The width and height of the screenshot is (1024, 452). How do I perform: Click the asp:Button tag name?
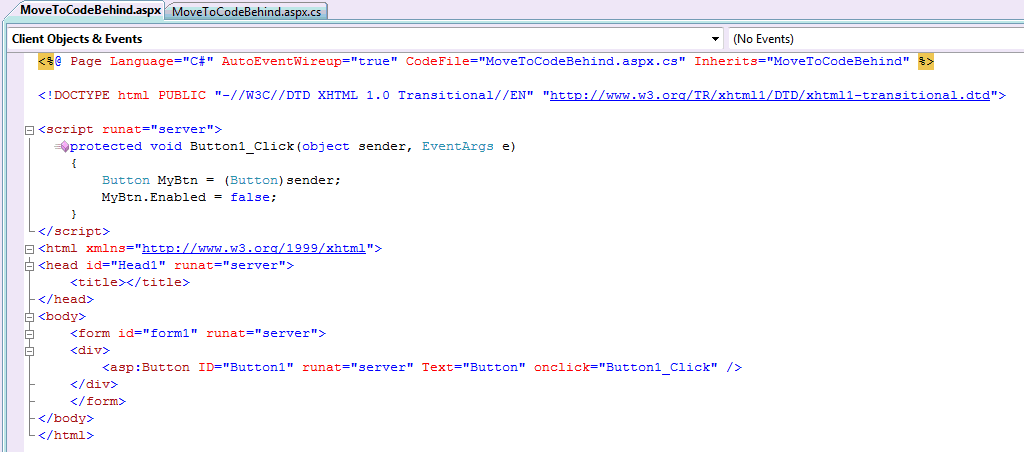tap(150, 367)
